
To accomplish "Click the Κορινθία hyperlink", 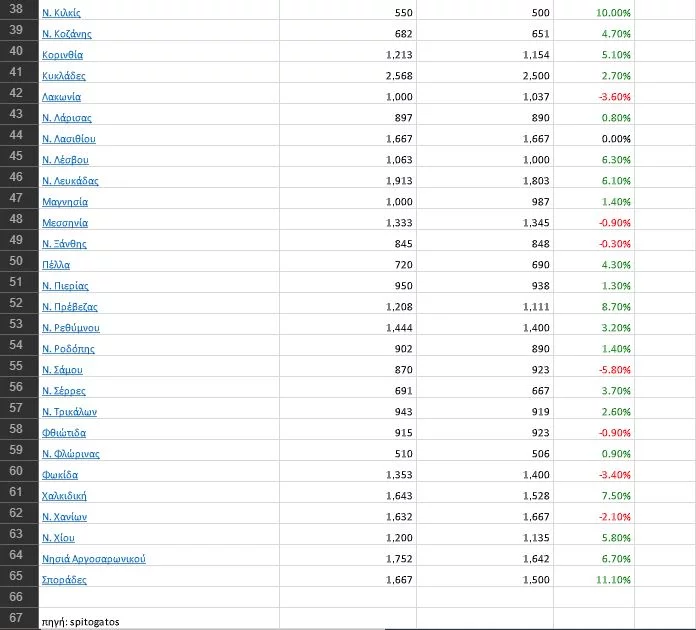I will pyautogui.click(x=62, y=55).
